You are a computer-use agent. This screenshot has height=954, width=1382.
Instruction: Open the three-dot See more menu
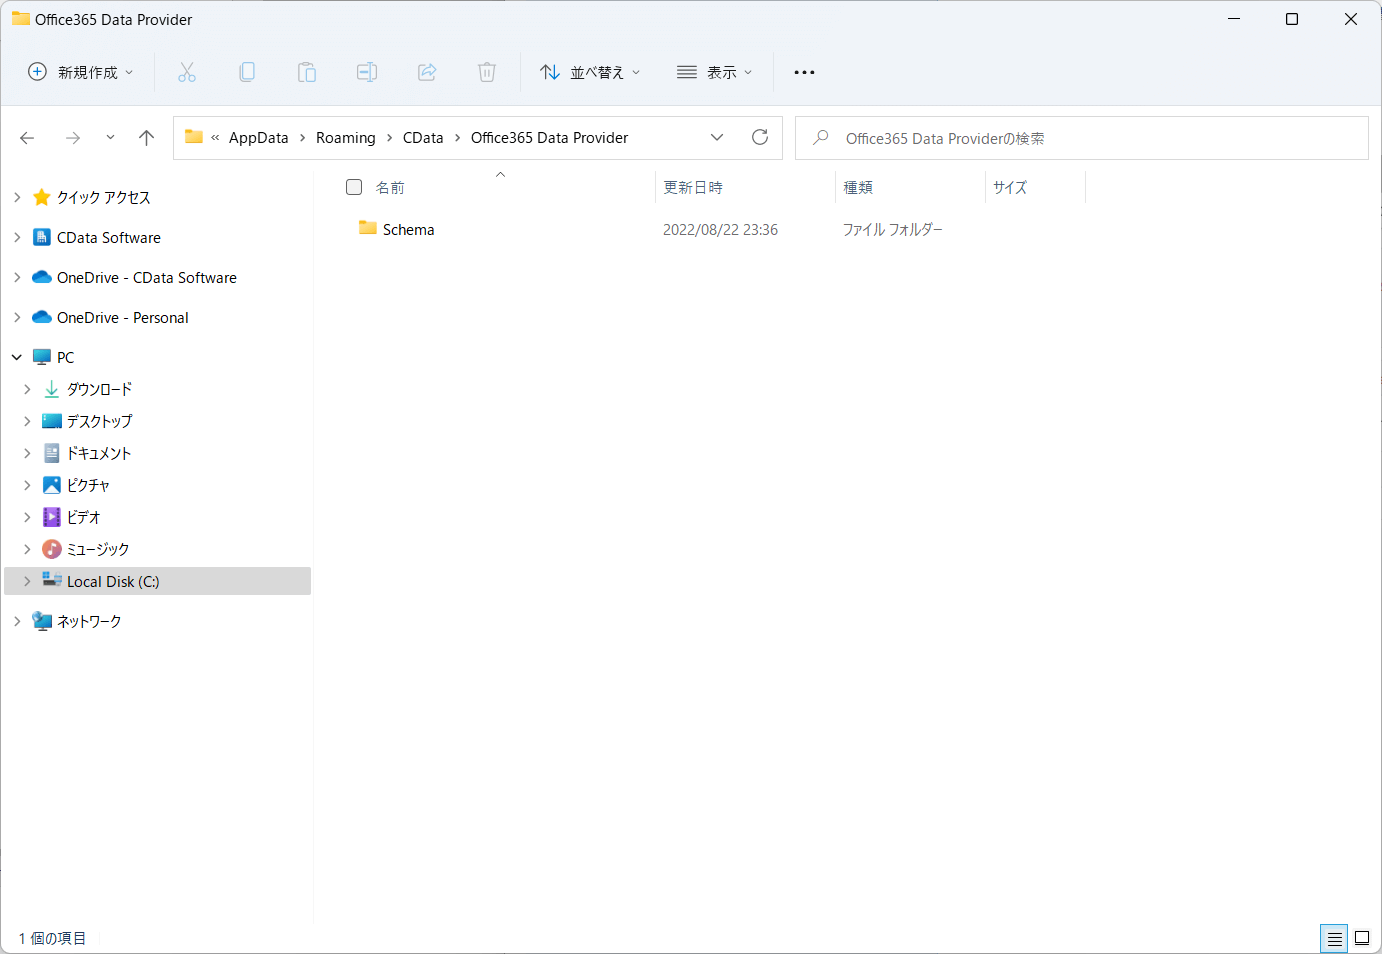(x=804, y=72)
